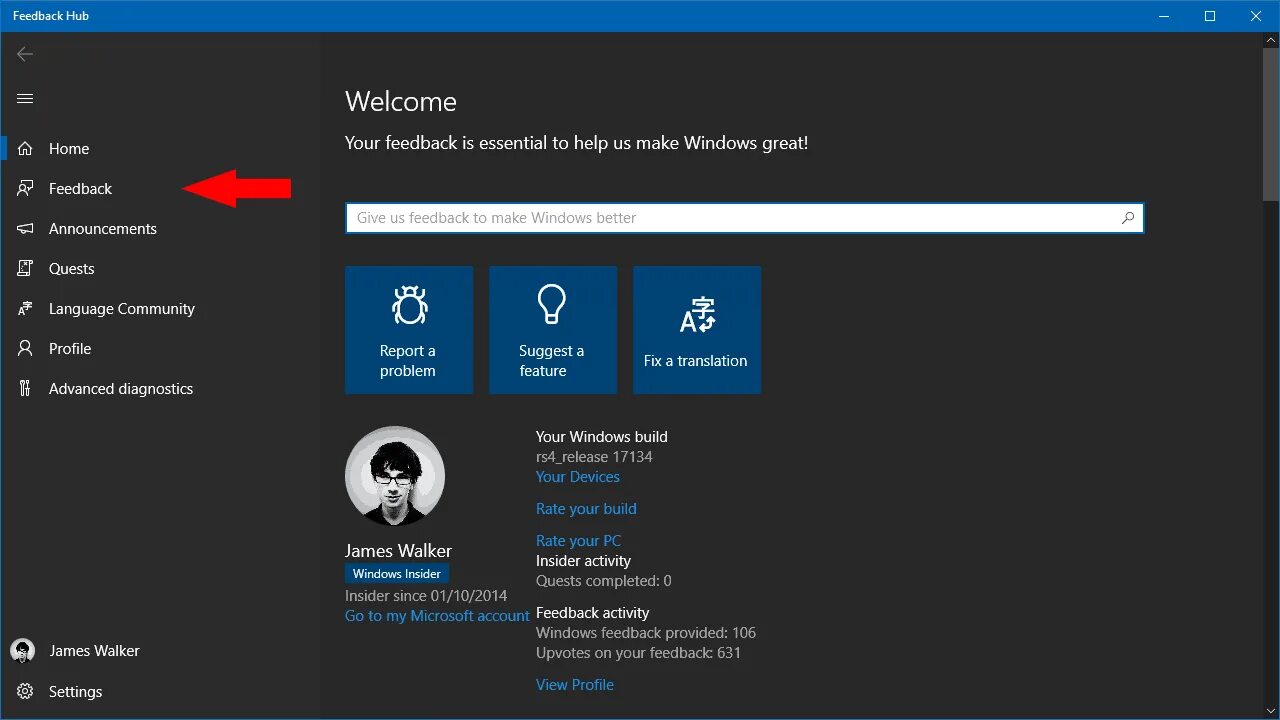Click the Fix a translation tile
Viewport: 1280px width, 720px height.
(696, 330)
